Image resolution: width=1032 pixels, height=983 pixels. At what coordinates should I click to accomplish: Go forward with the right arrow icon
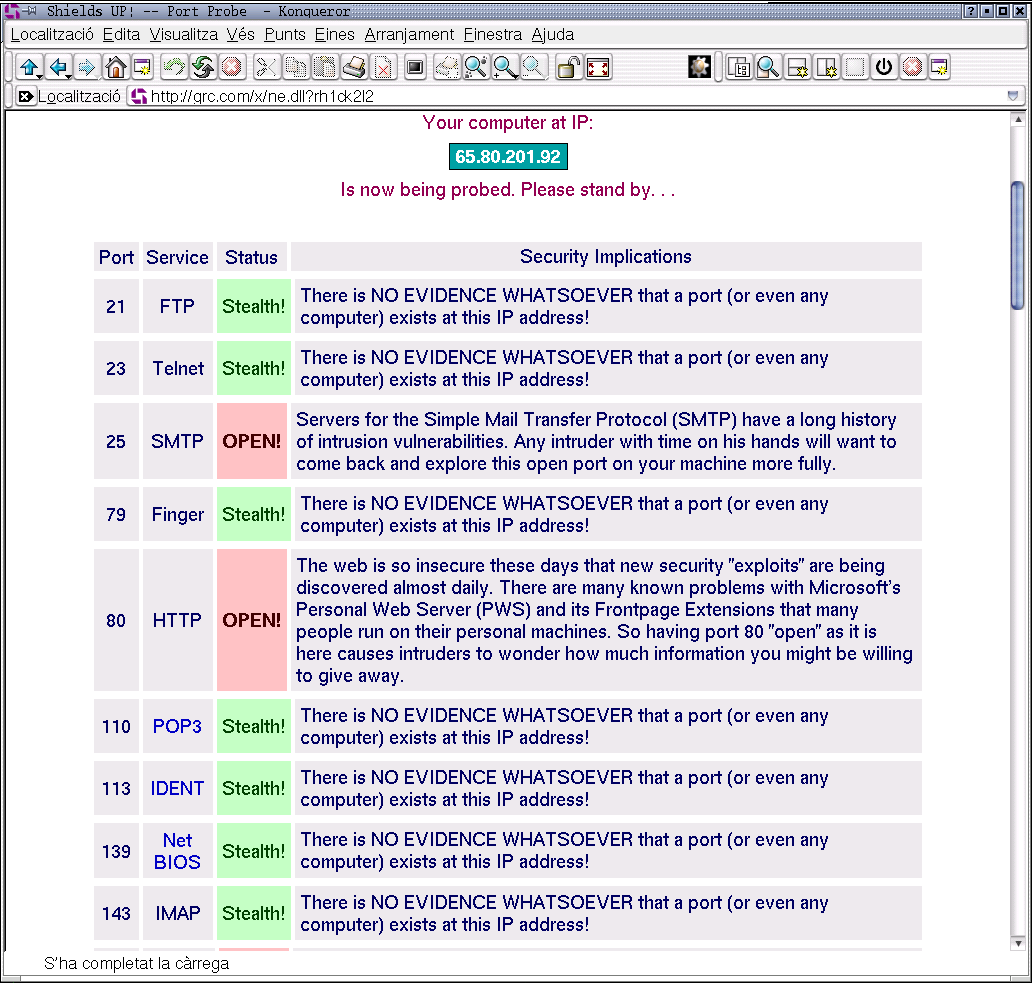pos(87,66)
